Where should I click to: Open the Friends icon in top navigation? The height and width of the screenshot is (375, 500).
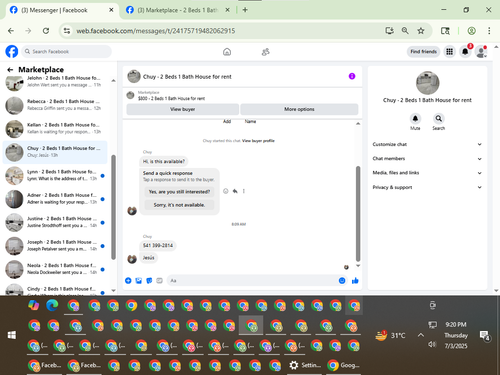(x=266, y=52)
